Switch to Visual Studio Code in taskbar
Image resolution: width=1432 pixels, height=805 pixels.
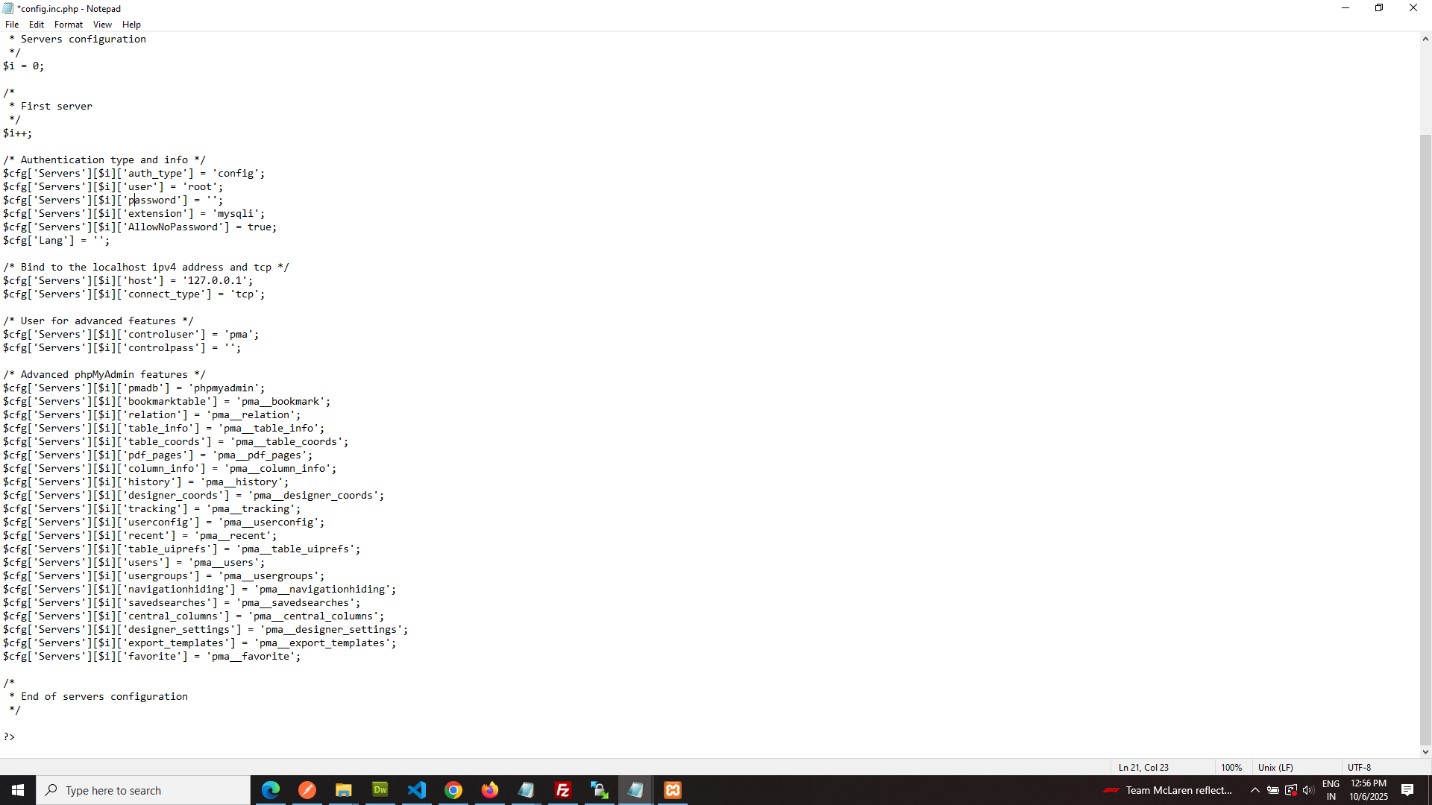[x=417, y=790]
